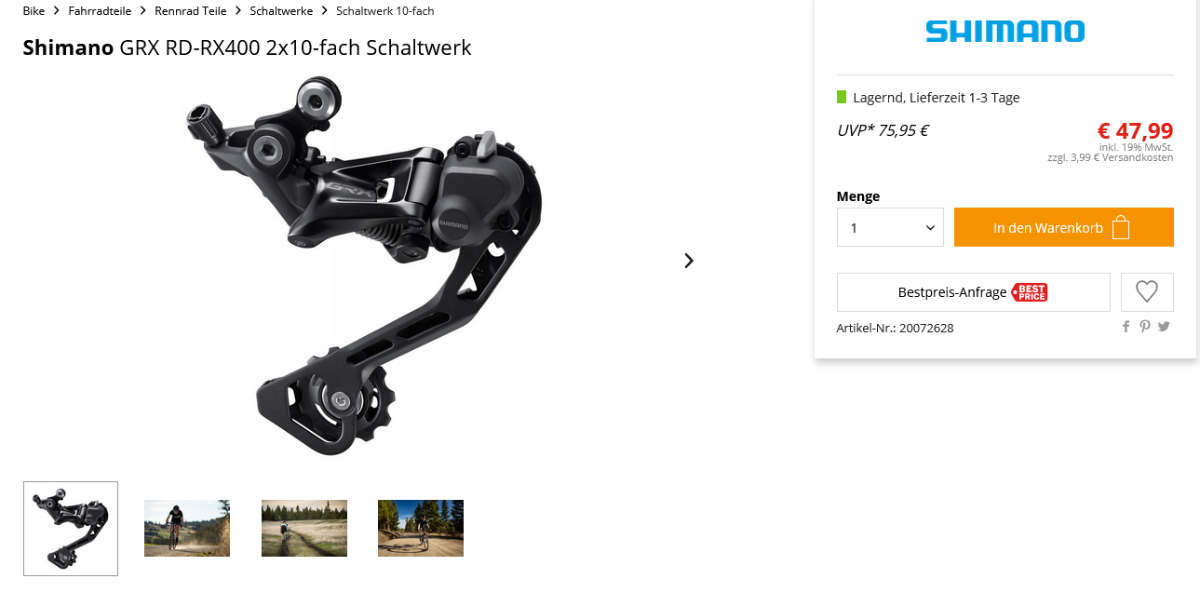The width and height of the screenshot is (1200, 606).
Task: Go to Bike breadcrumb
Action: (x=34, y=11)
